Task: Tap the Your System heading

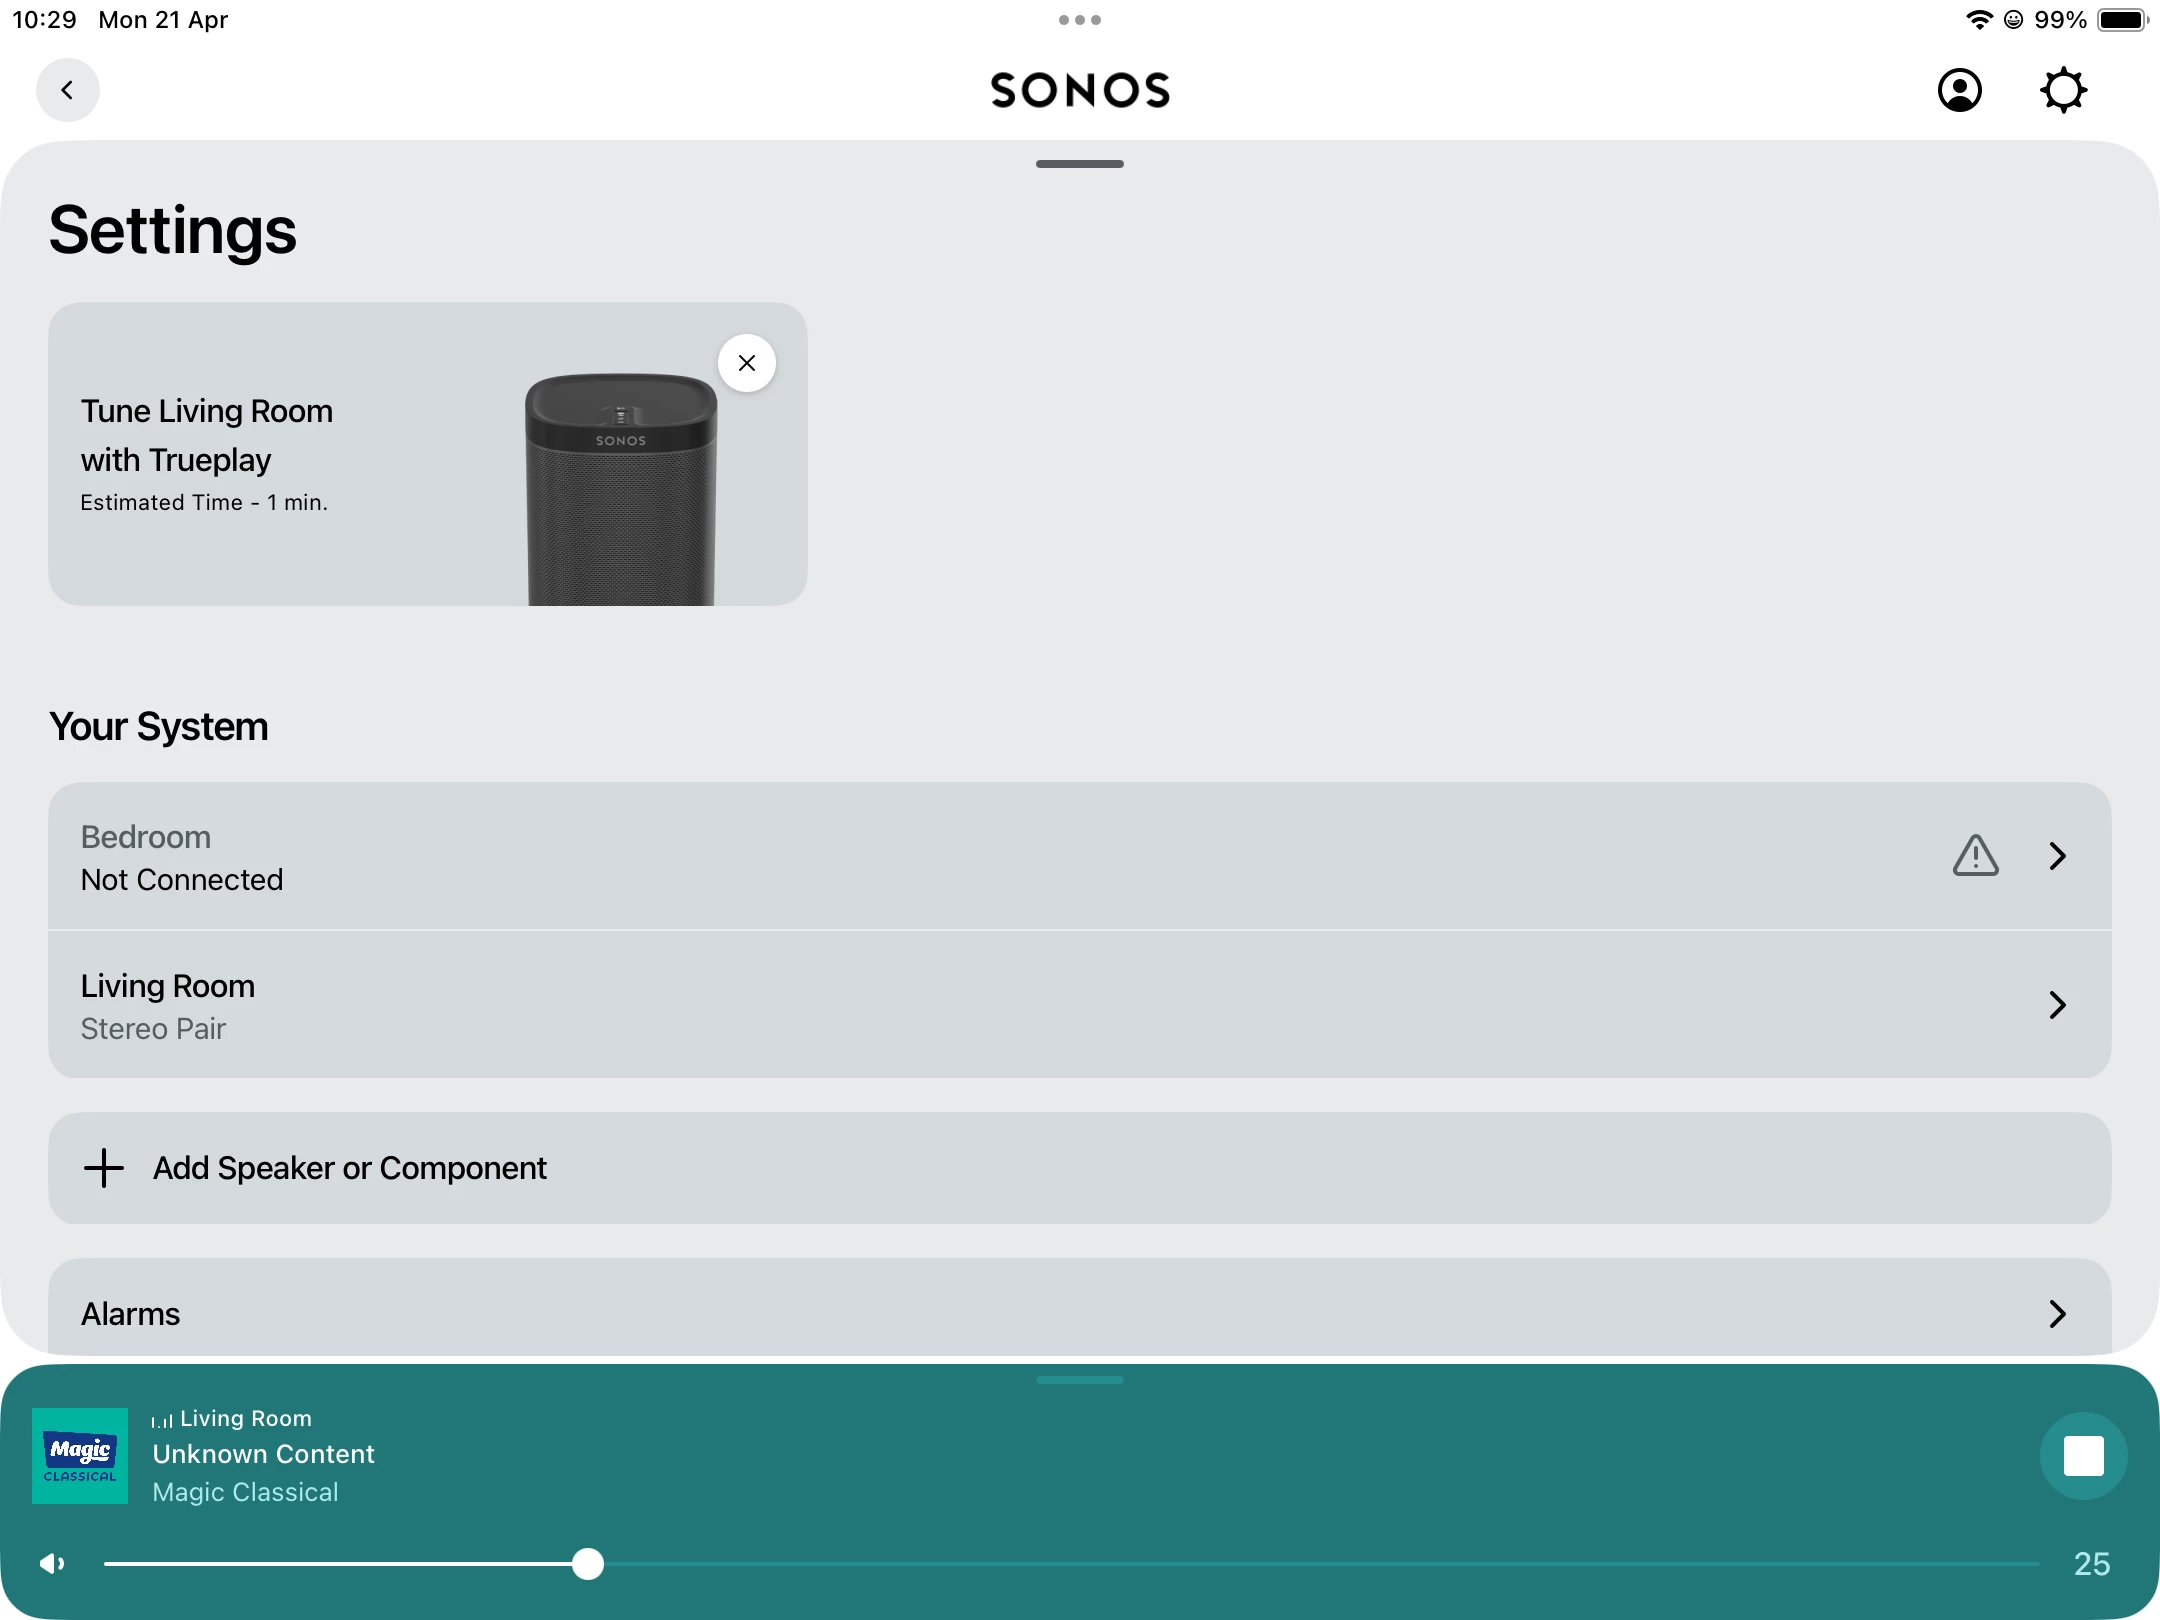Action: (159, 727)
